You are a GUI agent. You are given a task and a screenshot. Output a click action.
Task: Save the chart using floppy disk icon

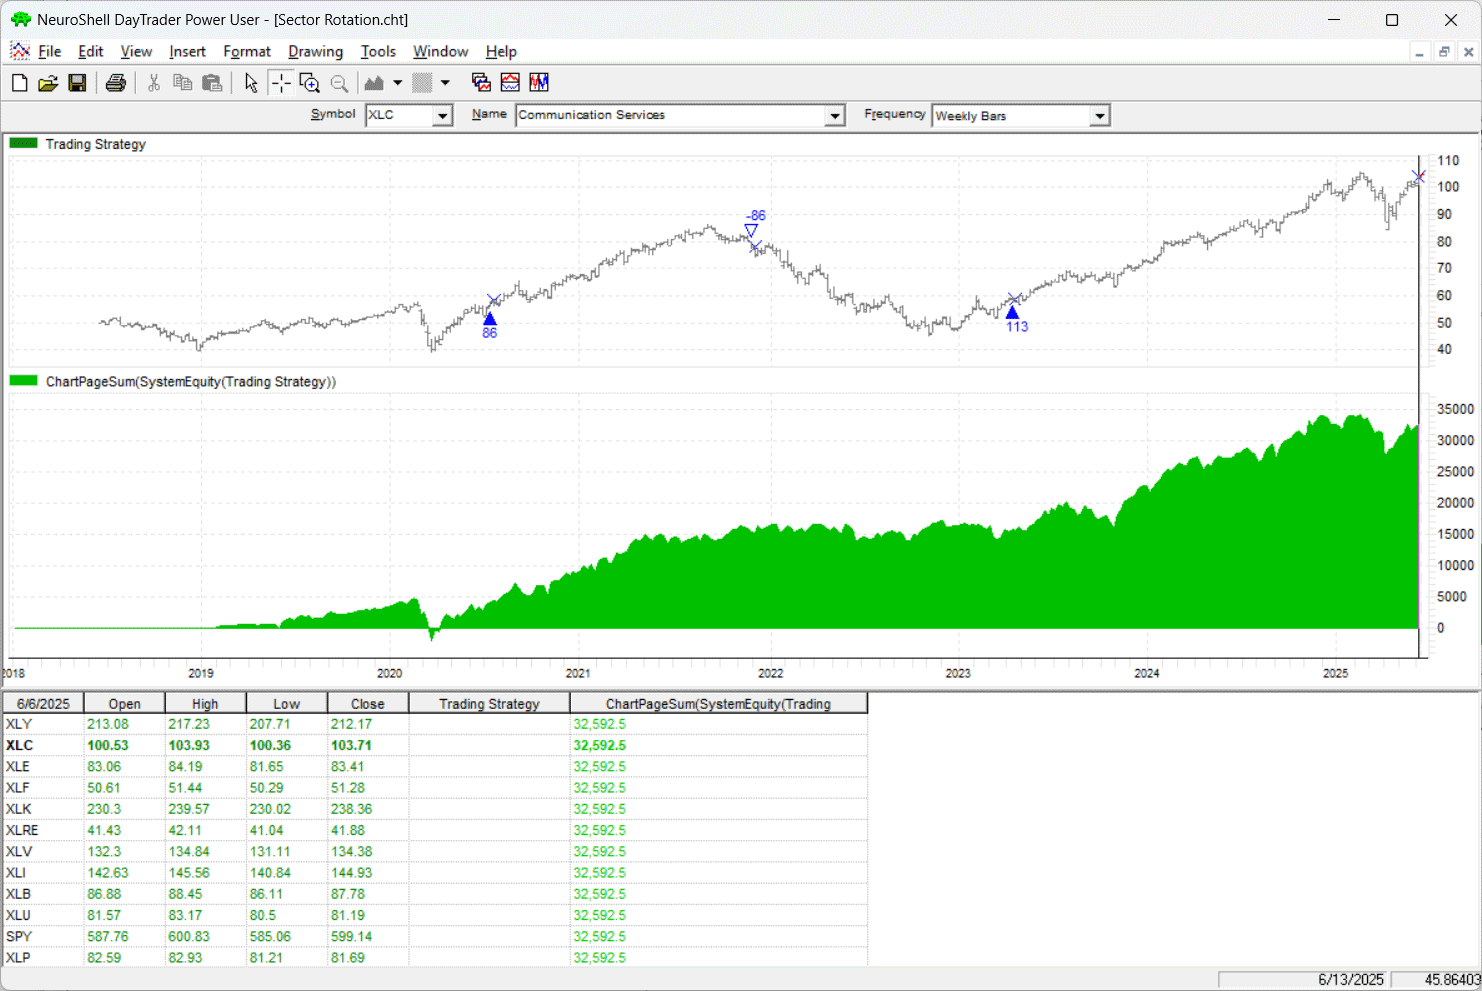tap(77, 83)
